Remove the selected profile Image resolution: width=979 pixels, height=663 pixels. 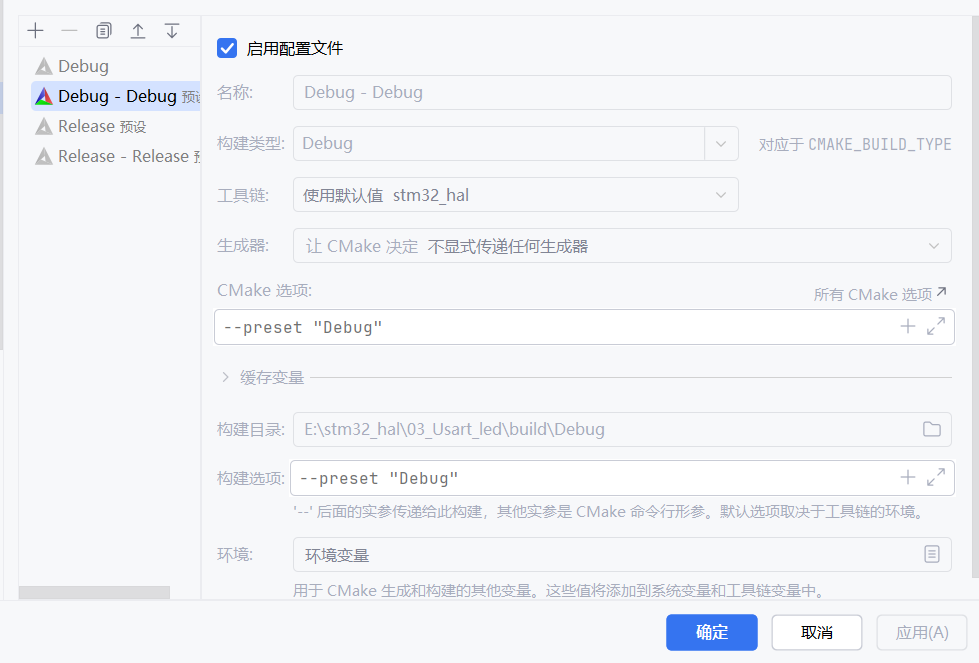(x=69, y=31)
